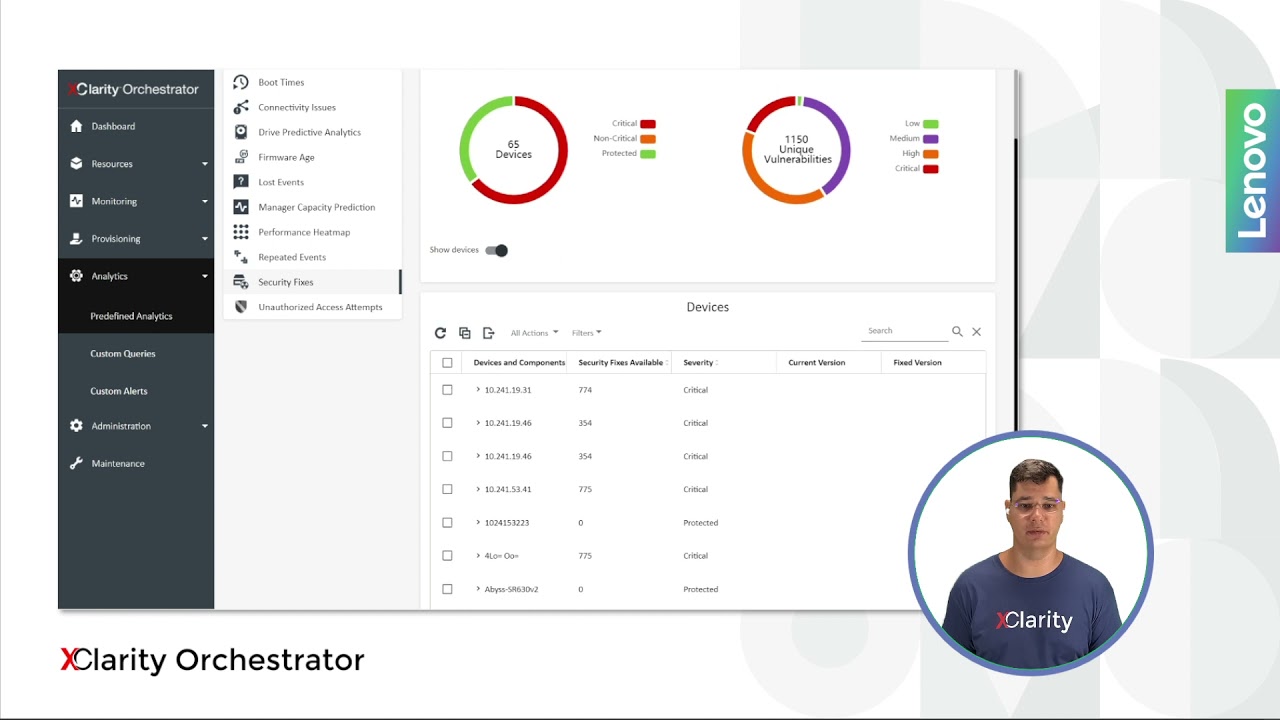This screenshot has height=720, width=1280.
Task: Expand the Administration menu arrow
Action: 205,426
